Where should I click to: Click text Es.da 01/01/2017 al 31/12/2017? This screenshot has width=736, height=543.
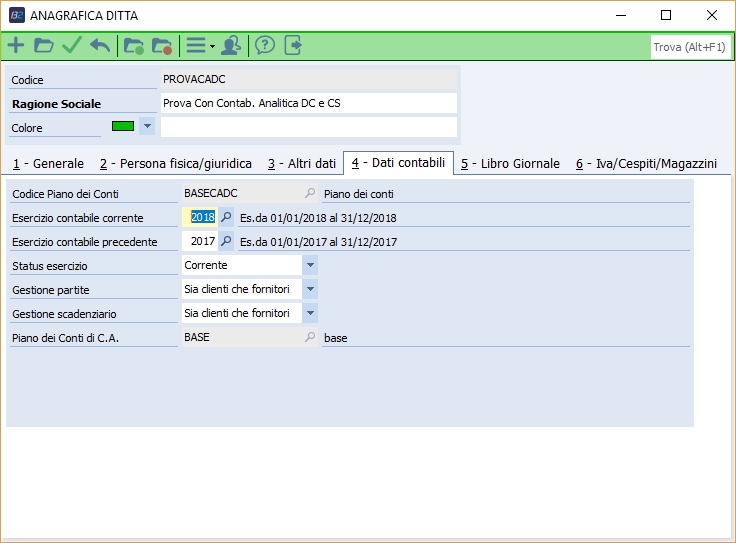click(x=318, y=242)
